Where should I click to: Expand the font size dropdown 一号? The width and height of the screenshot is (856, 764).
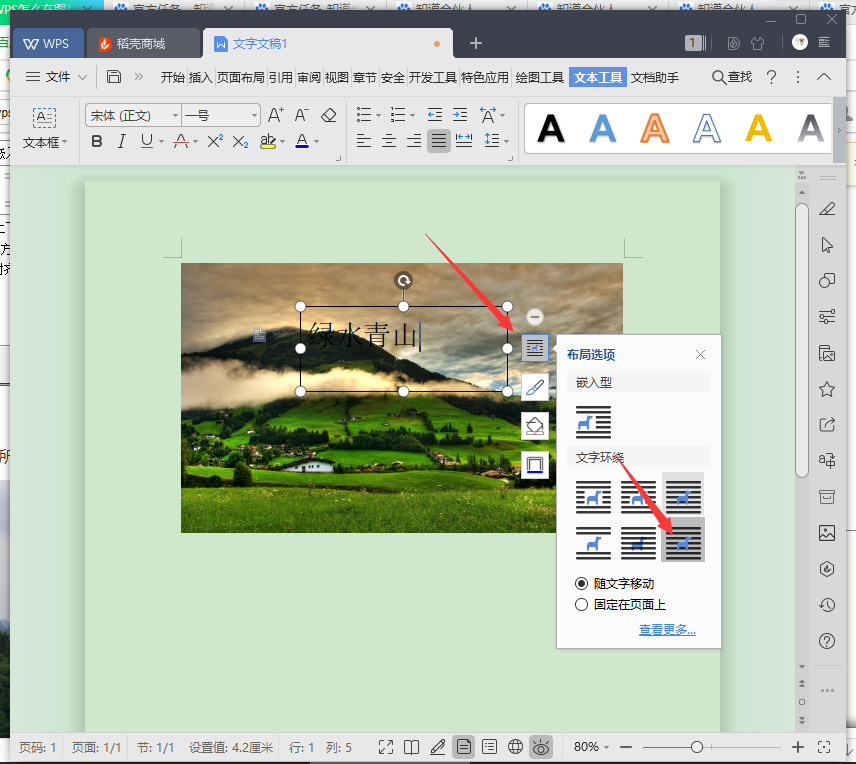[x=255, y=116]
